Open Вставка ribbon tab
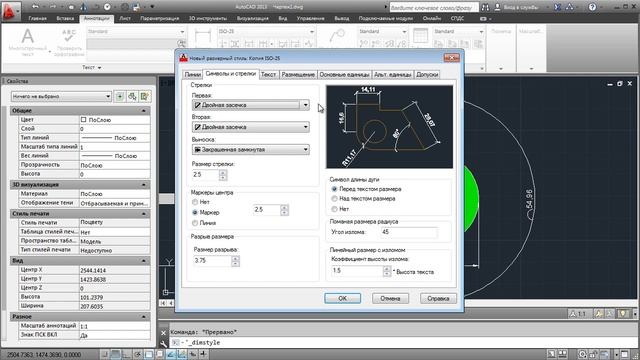This screenshot has width=640, height=360. click(65, 18)
